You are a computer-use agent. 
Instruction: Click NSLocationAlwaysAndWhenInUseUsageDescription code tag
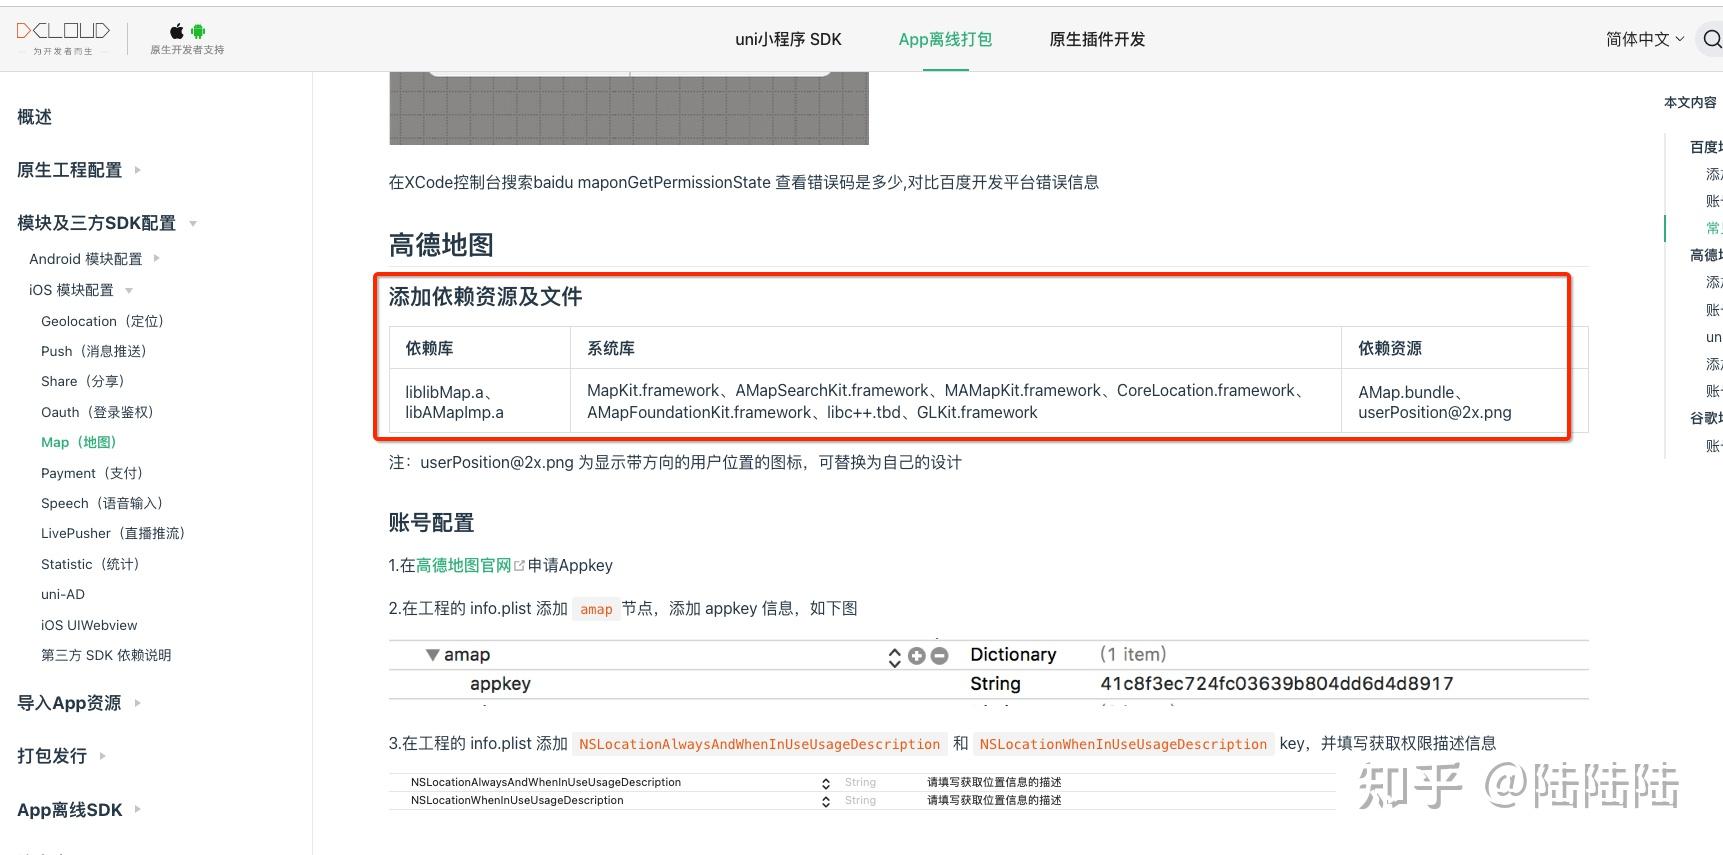click(x=759, y=744)
